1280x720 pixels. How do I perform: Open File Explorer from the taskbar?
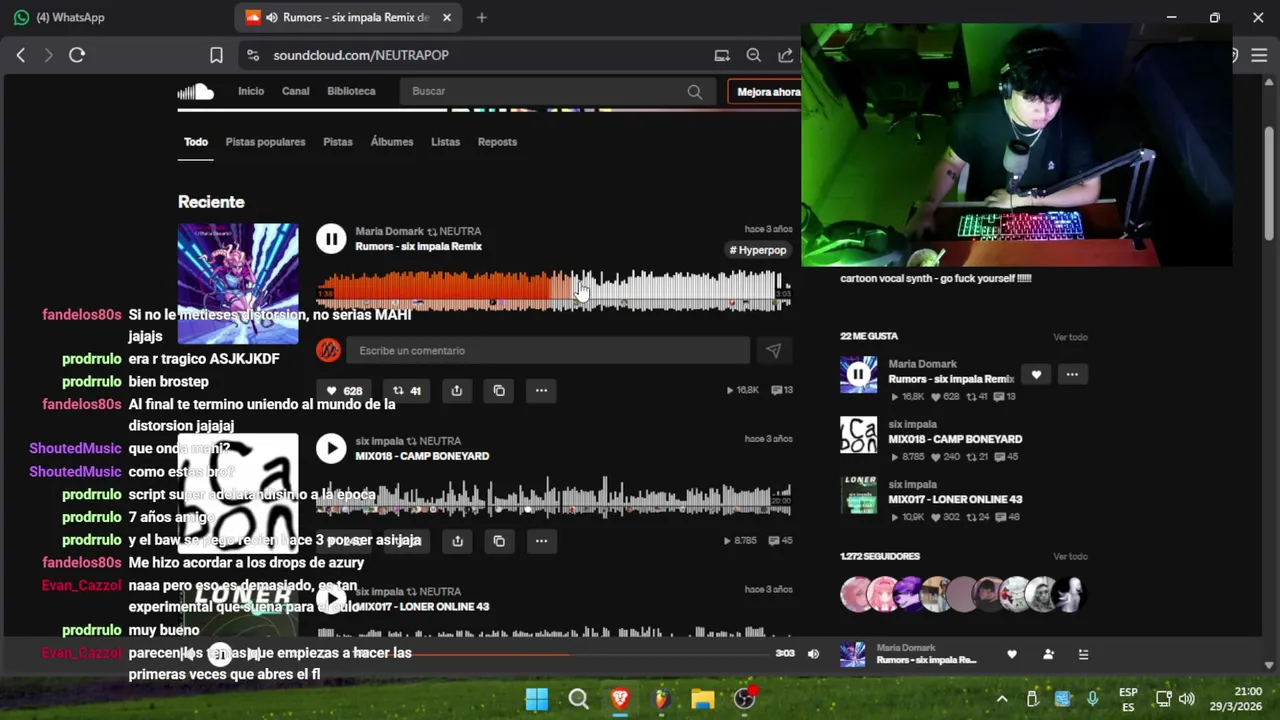tap(703, 699)
